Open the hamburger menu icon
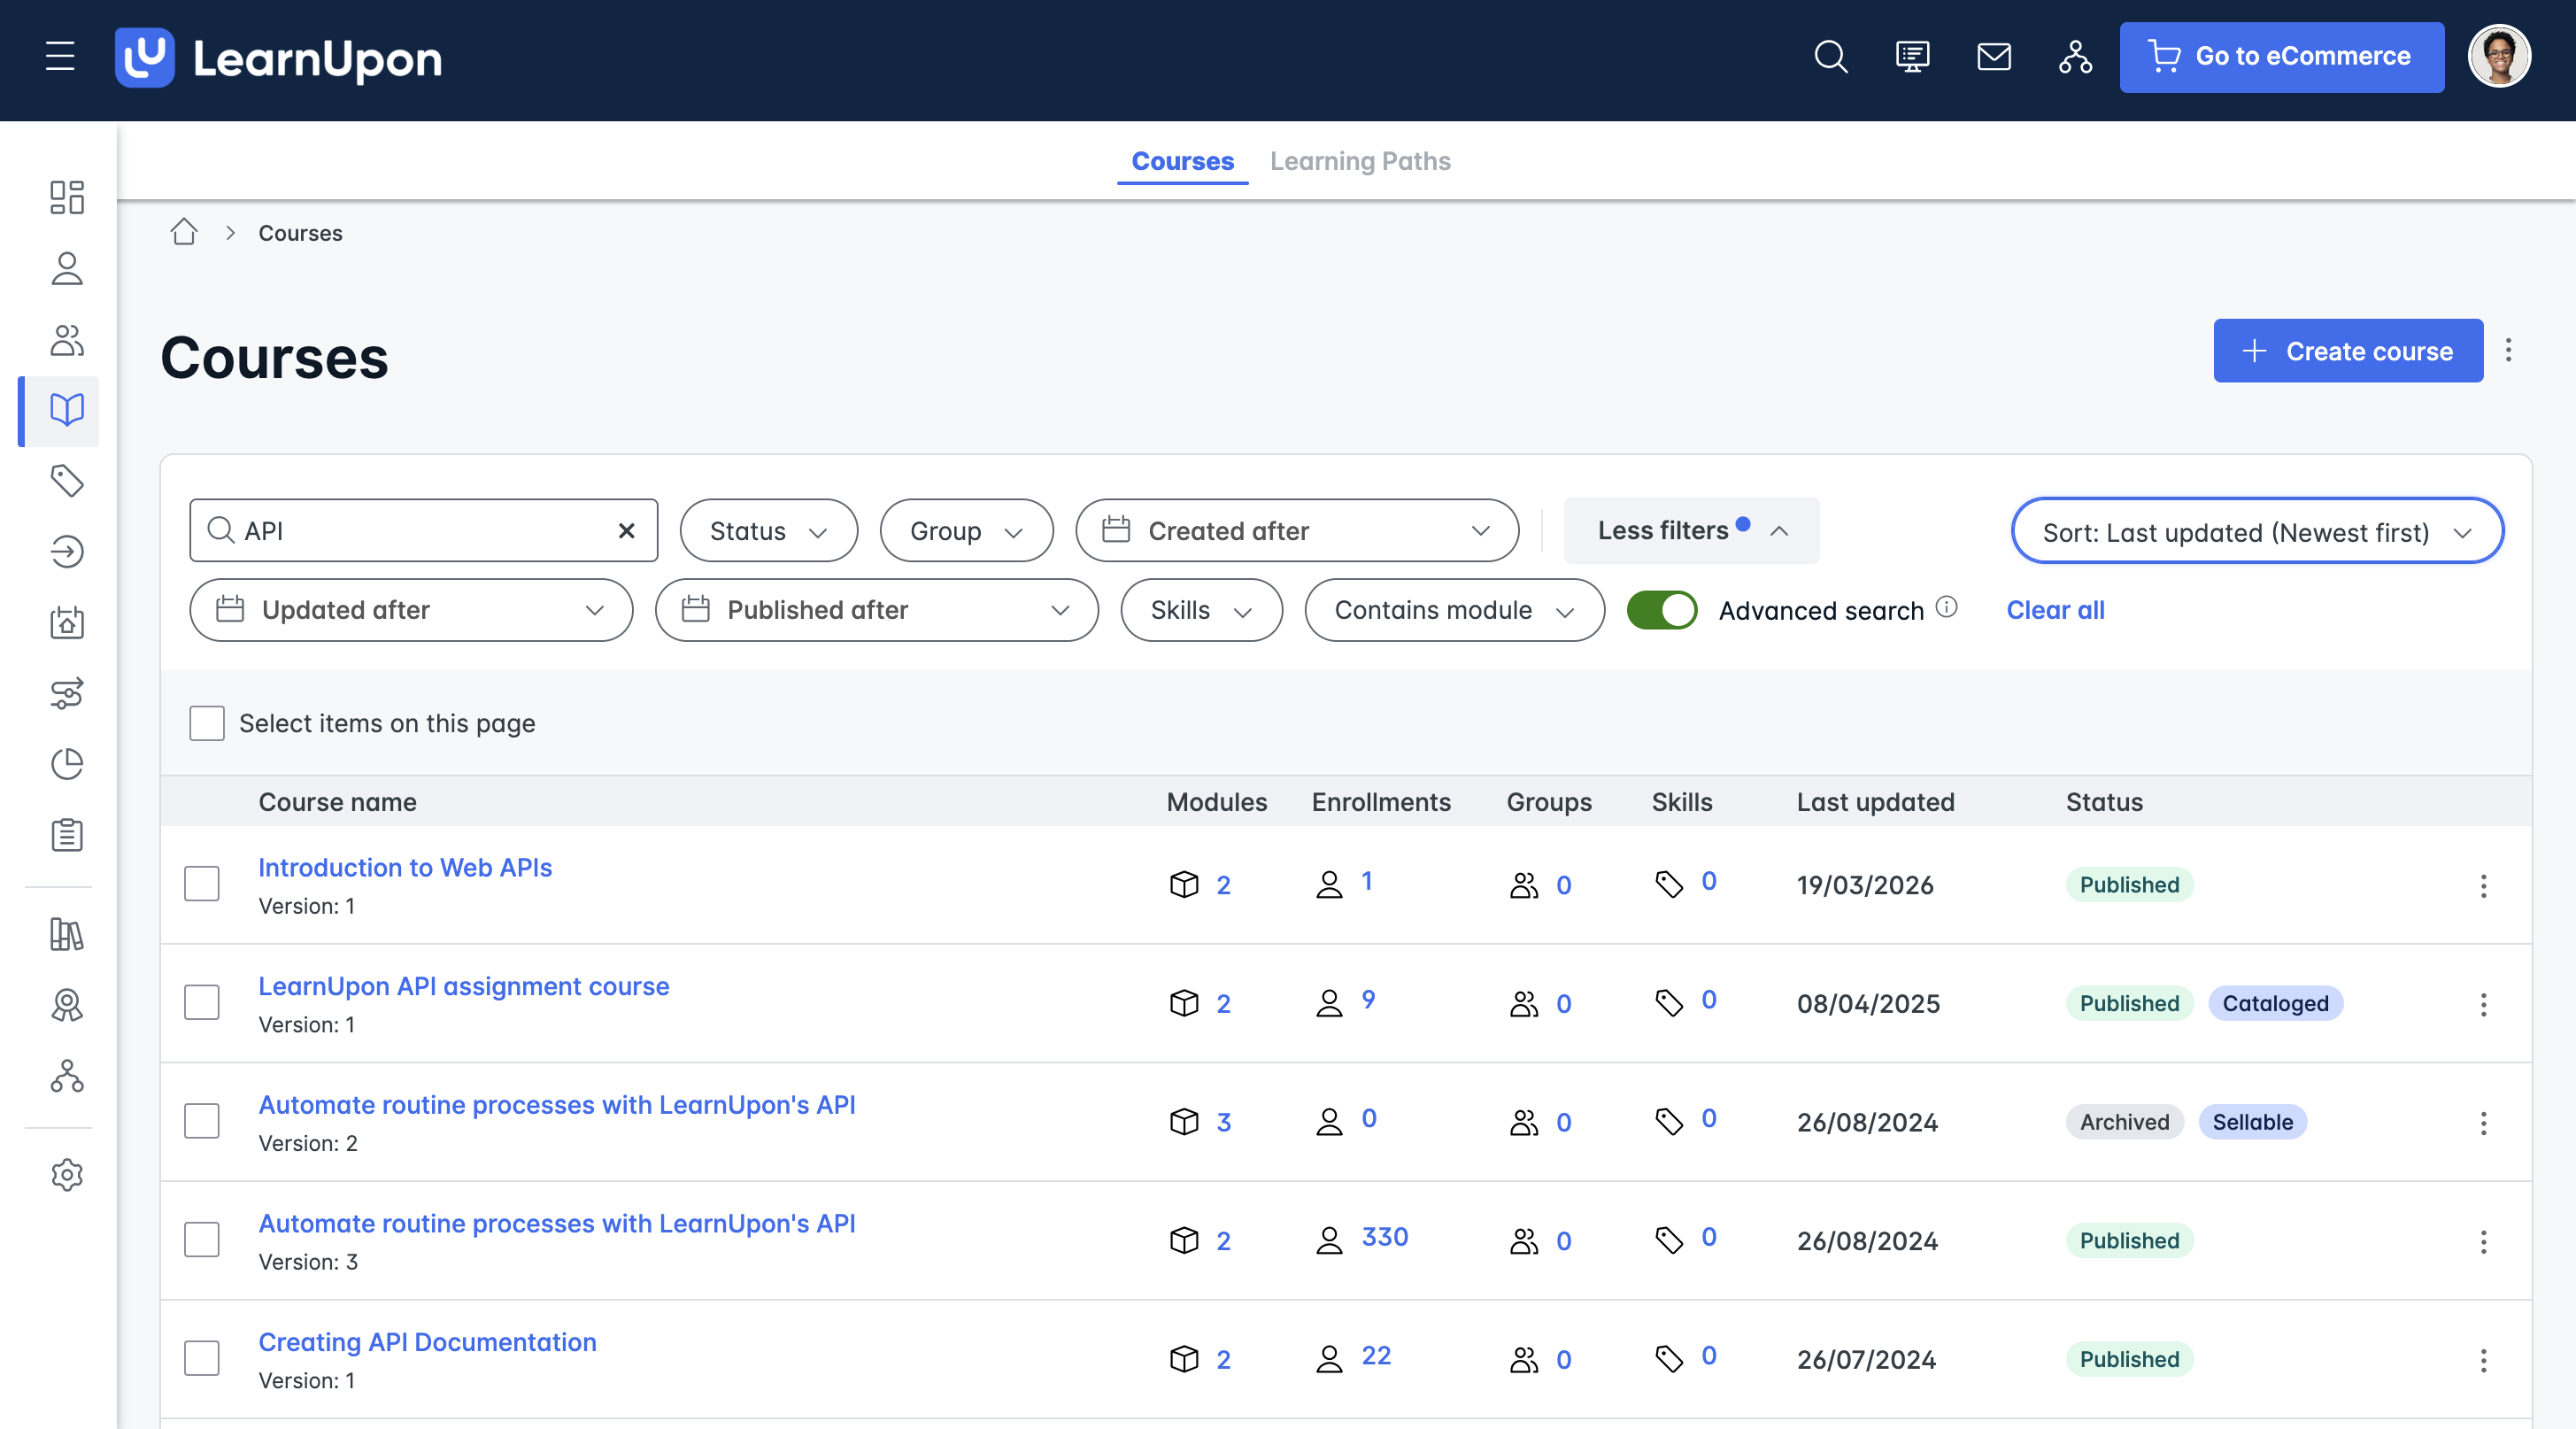 tap(60, 56)
